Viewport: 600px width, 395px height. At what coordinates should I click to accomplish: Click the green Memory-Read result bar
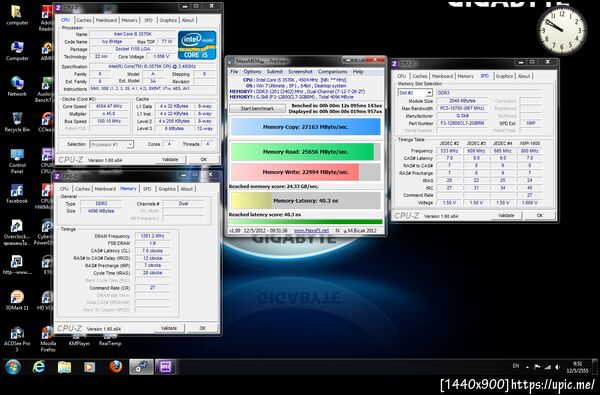click(305, 152)
